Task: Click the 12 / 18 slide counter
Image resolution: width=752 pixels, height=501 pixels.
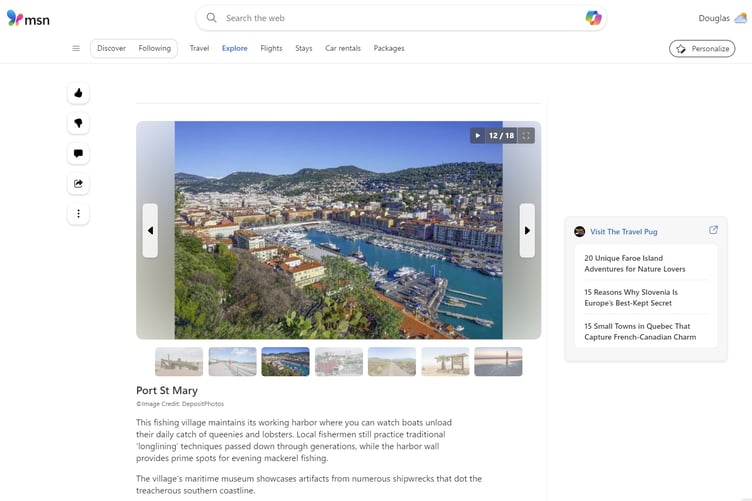Action: pyautogui.click(x=501, y=136)
